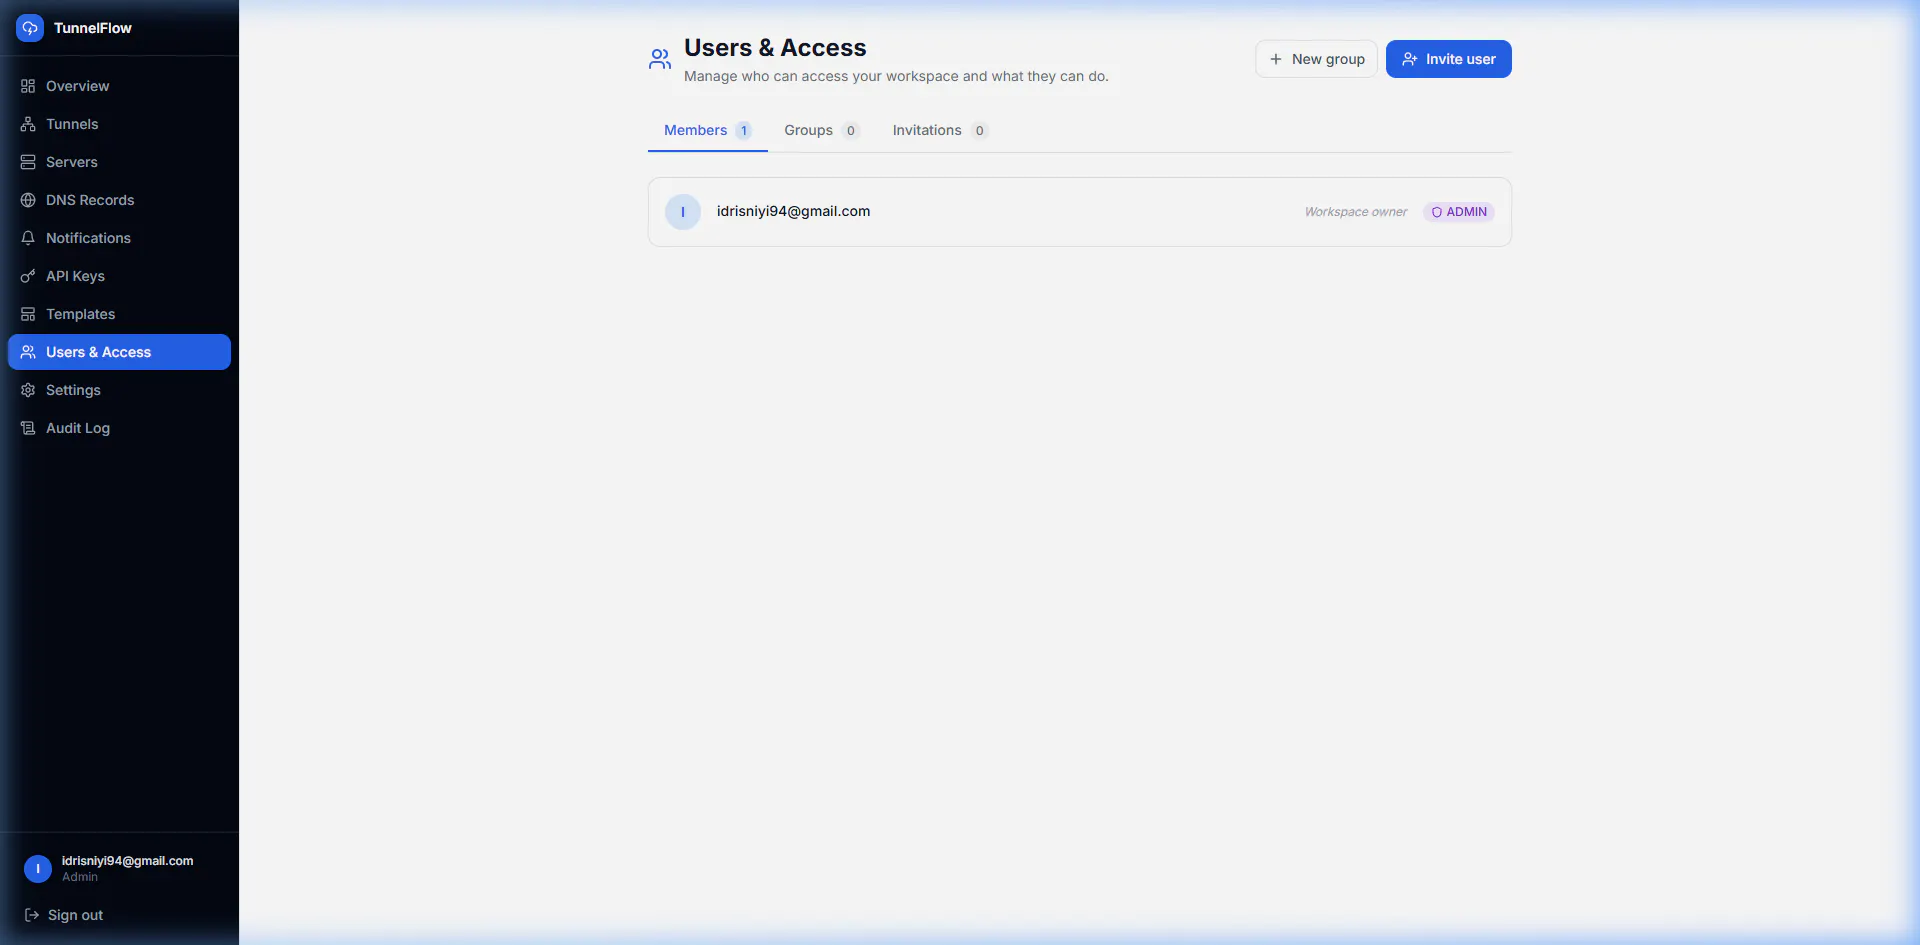The image size is (1920, 945).
Task: Open the Overview page
Action: [x=119, y=86]
